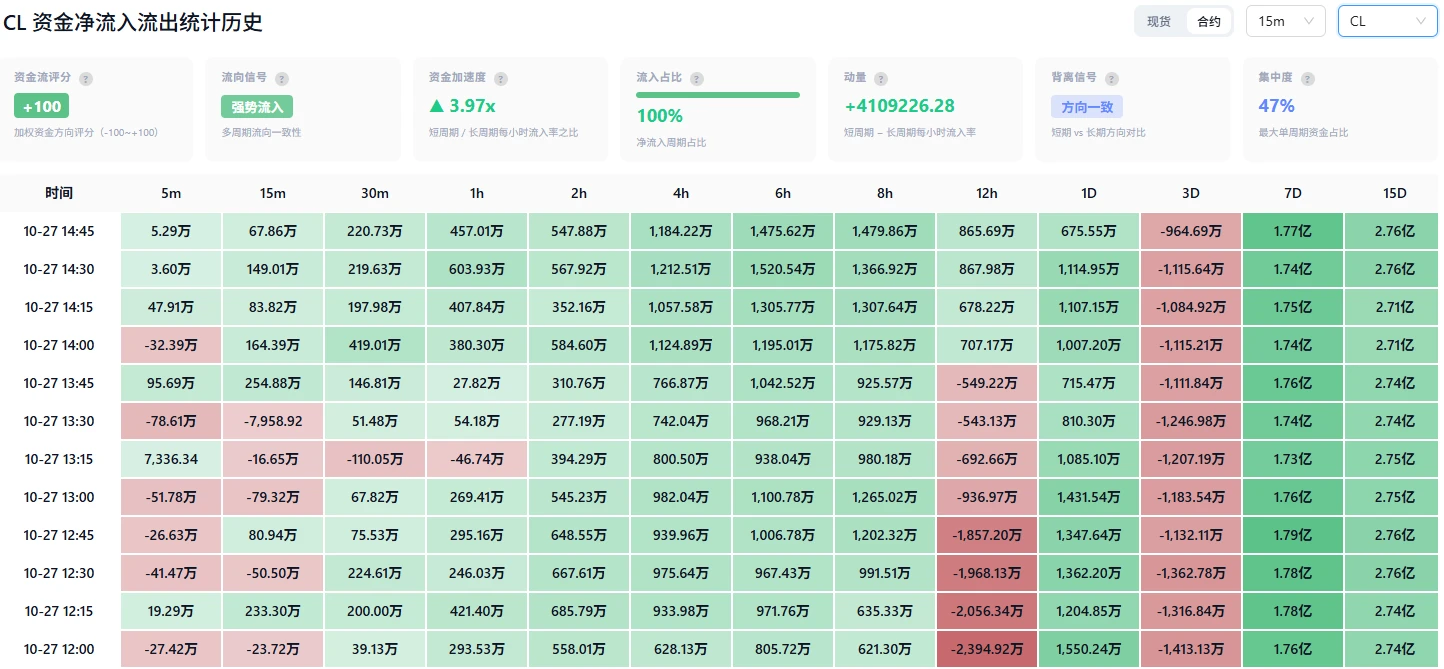
Task: Click the -7,958.92 cell
Action: coord(272,421)
